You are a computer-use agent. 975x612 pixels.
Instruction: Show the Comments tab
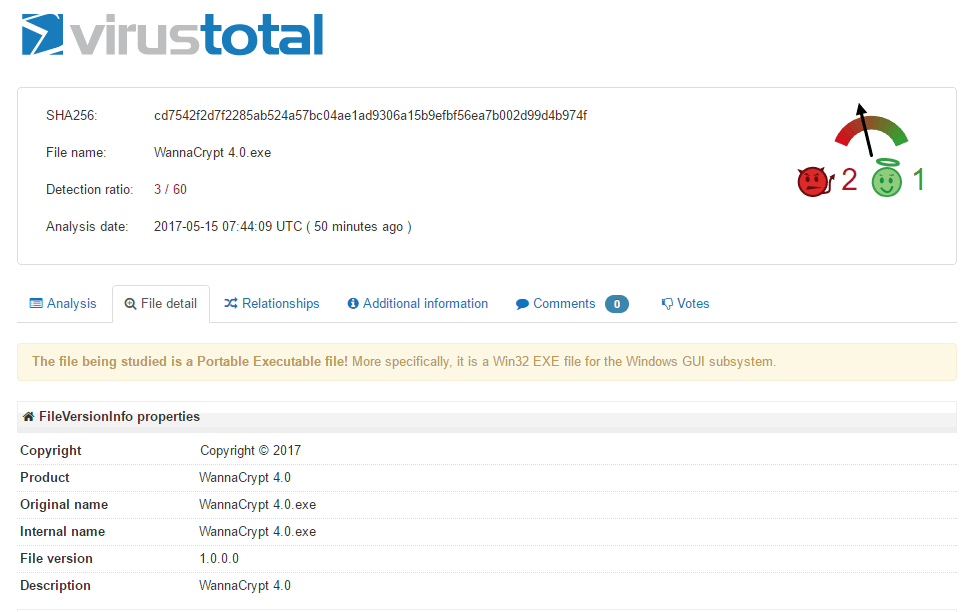point(572,304)
